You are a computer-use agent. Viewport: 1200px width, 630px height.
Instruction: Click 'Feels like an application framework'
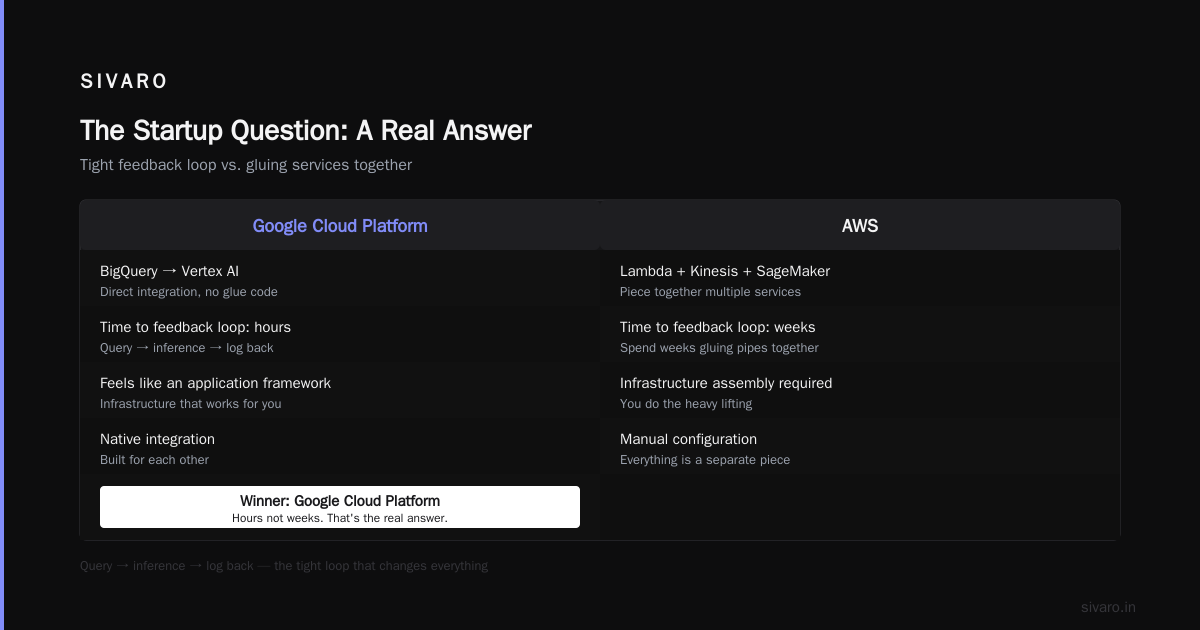[x=215, y=383]
